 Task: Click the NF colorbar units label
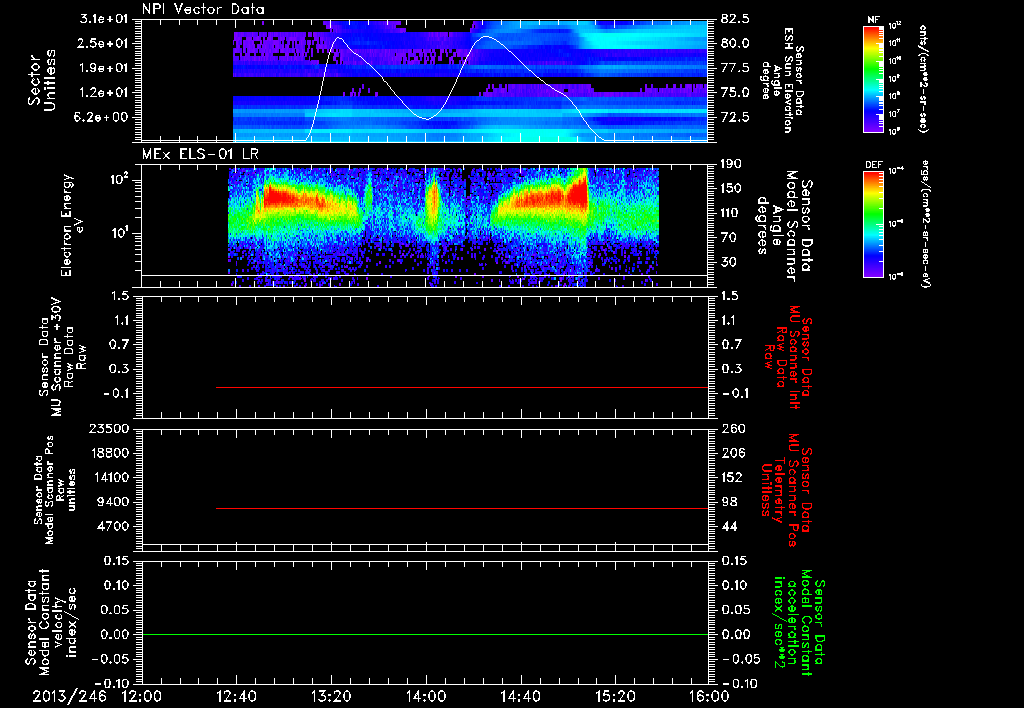click(923, 79)
